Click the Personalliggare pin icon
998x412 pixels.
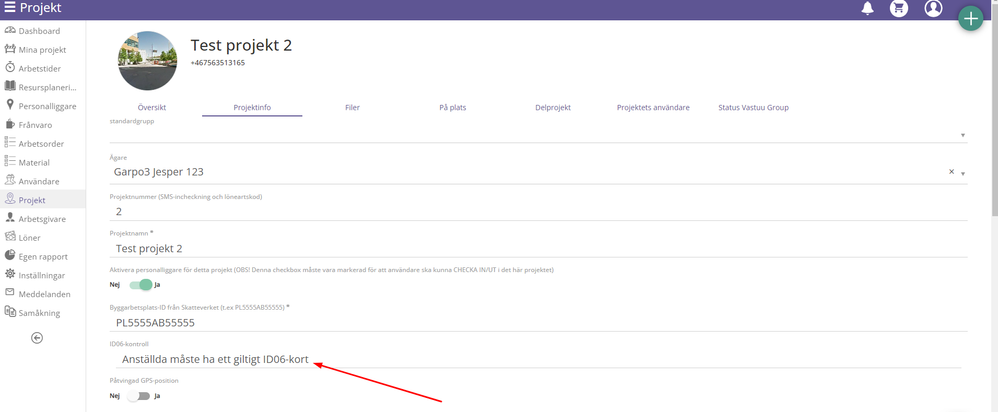(x=10, y=106)
